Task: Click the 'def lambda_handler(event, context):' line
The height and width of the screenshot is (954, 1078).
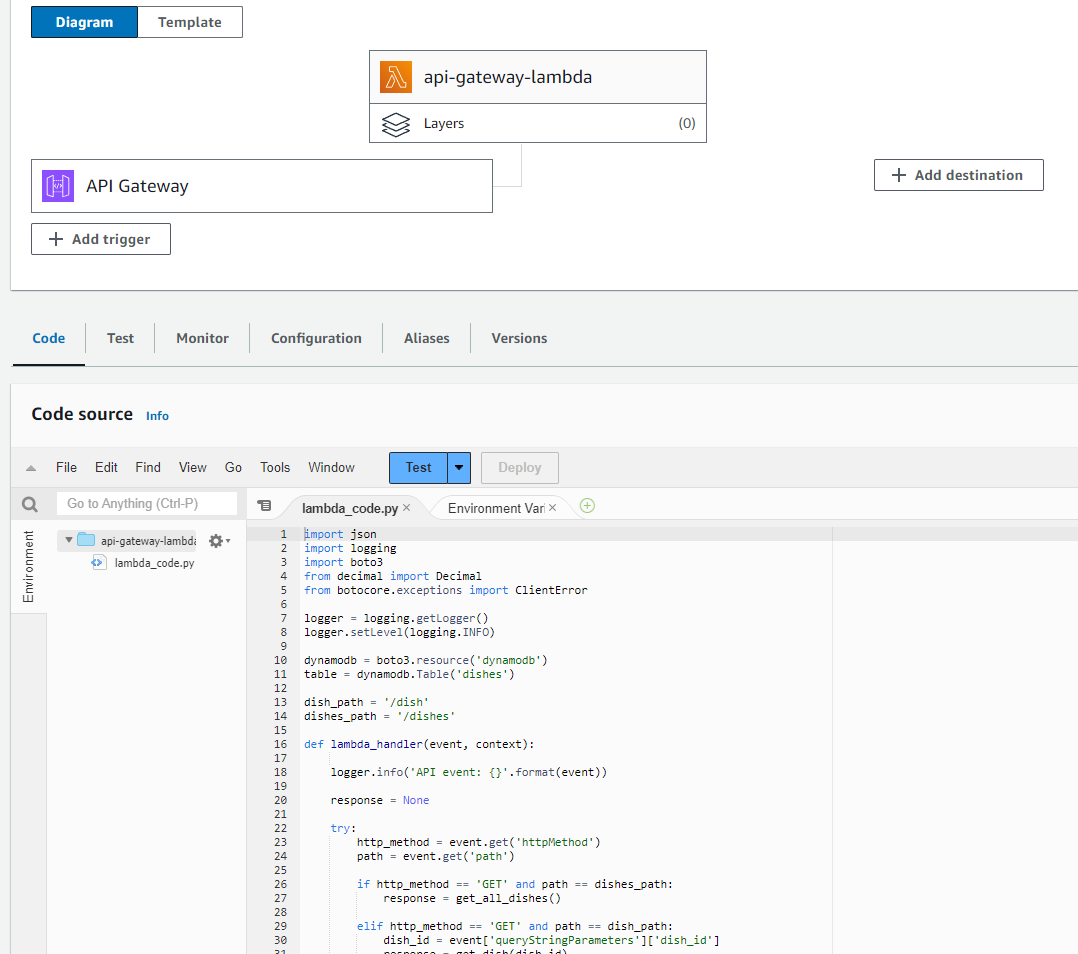Action: tap(419, 744)
